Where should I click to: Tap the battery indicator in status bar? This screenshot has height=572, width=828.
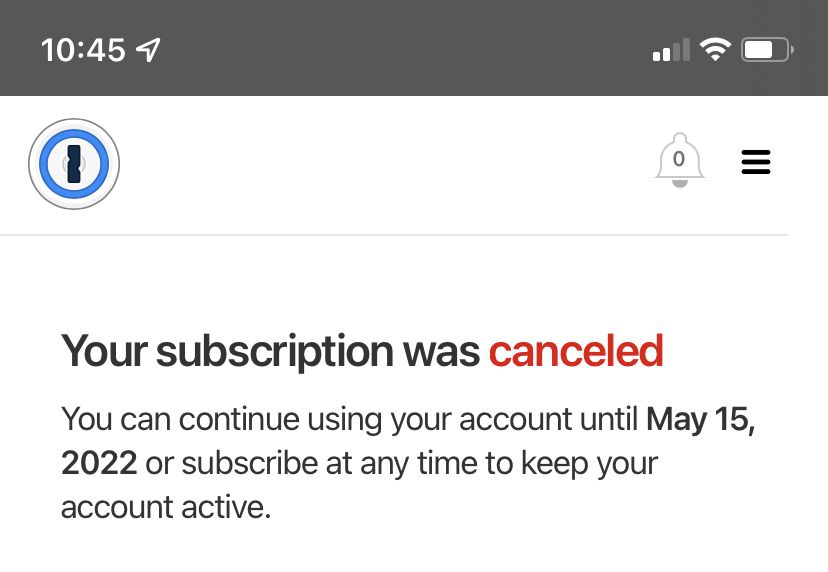pos(767,49)
